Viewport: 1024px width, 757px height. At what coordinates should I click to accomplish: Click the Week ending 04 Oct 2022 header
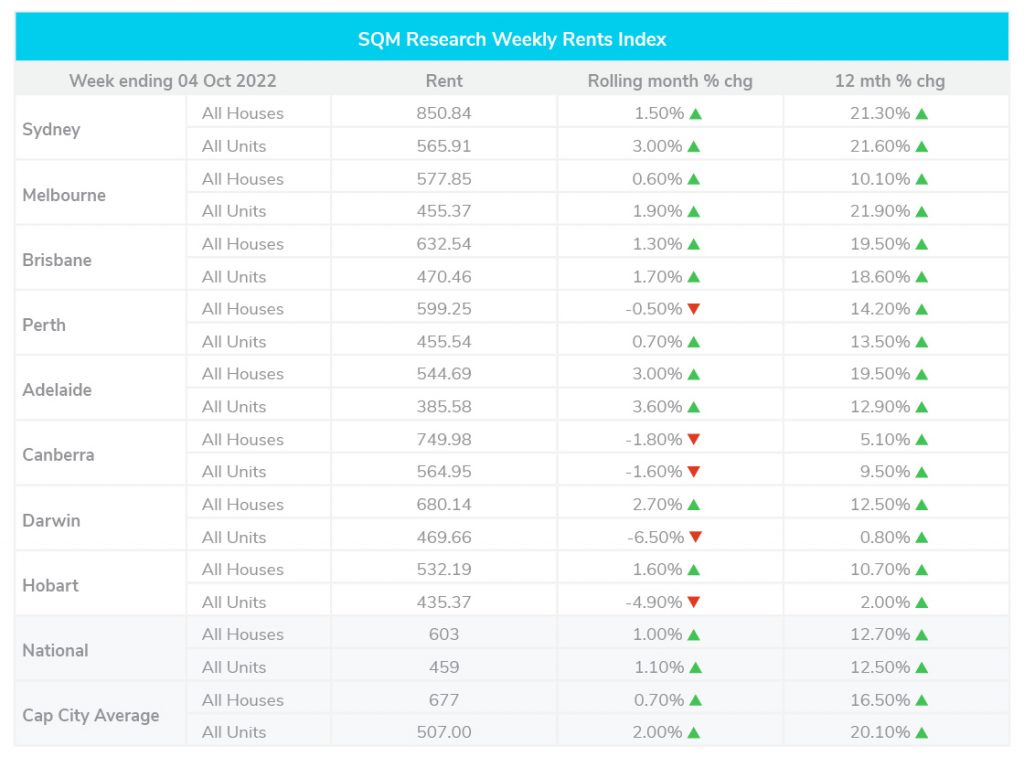pos(173,81)
